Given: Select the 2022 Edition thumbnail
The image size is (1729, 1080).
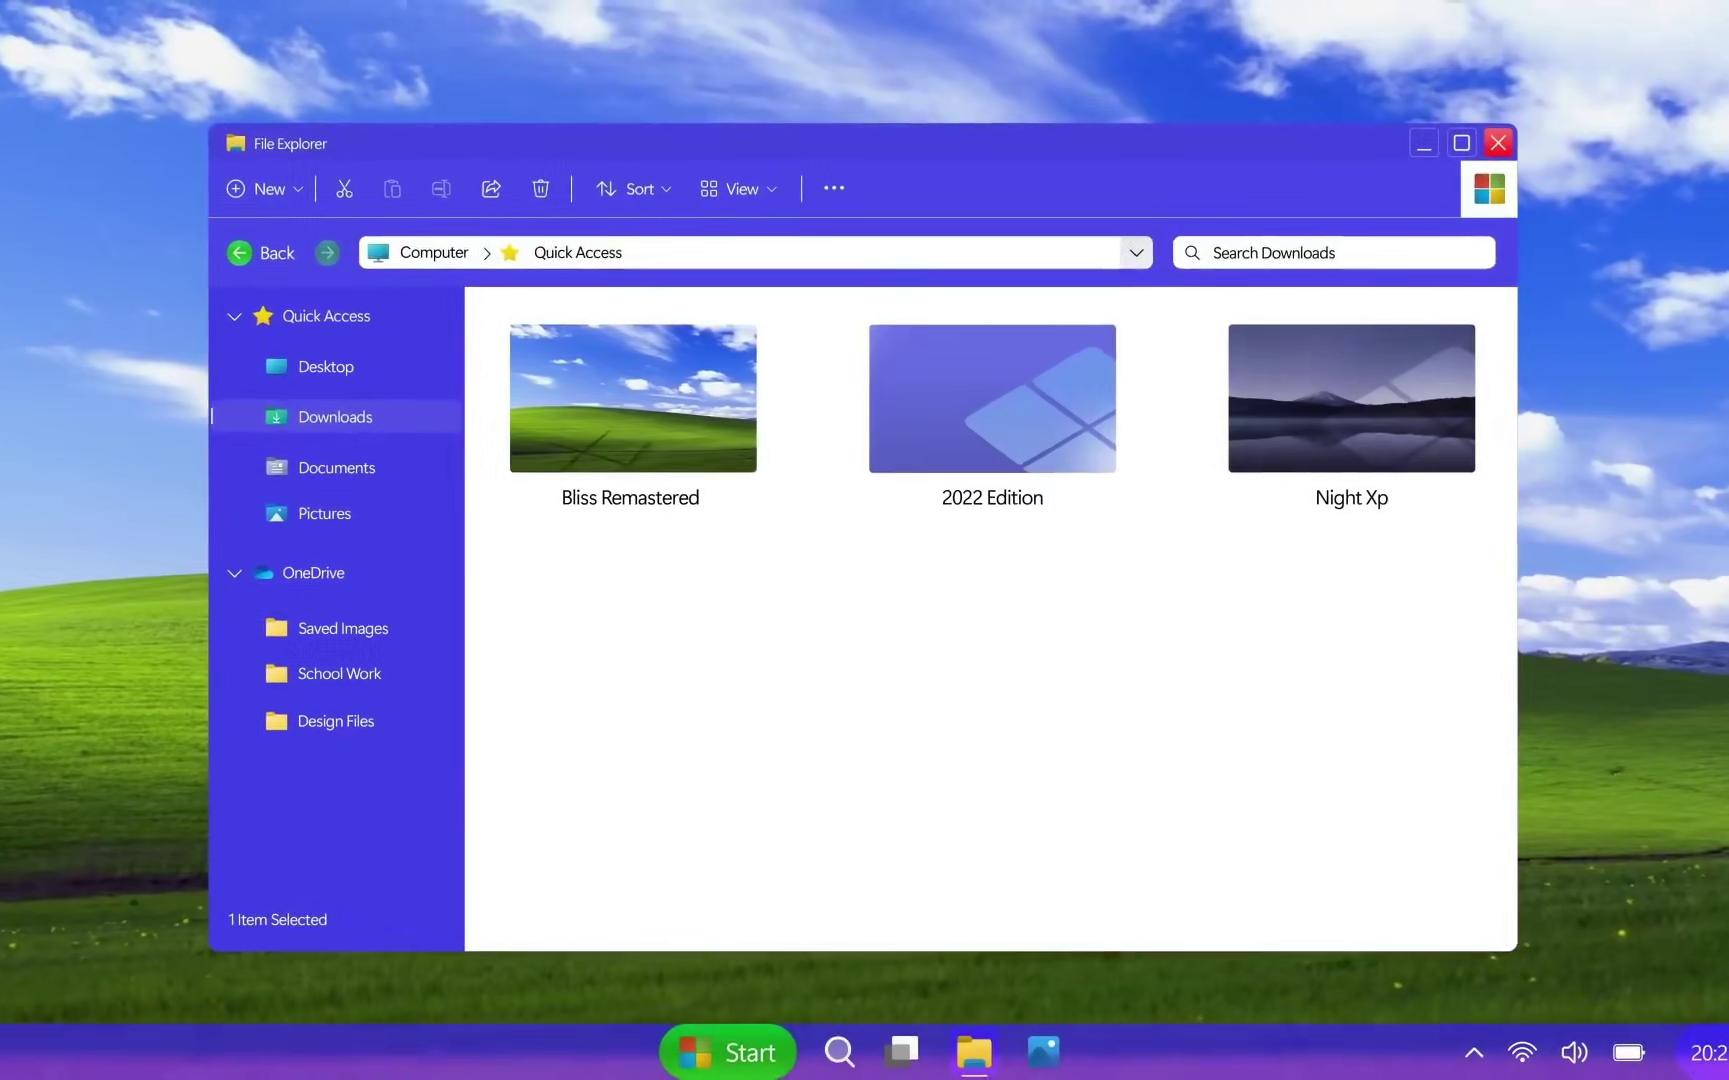Looking at the screenshot, I should (992, 398).
